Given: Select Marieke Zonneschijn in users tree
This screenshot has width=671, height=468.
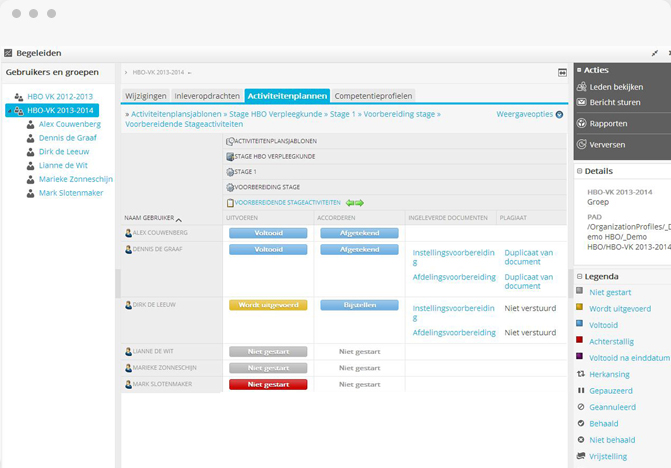Looking at the screenshot, I should tap(76, 179).
